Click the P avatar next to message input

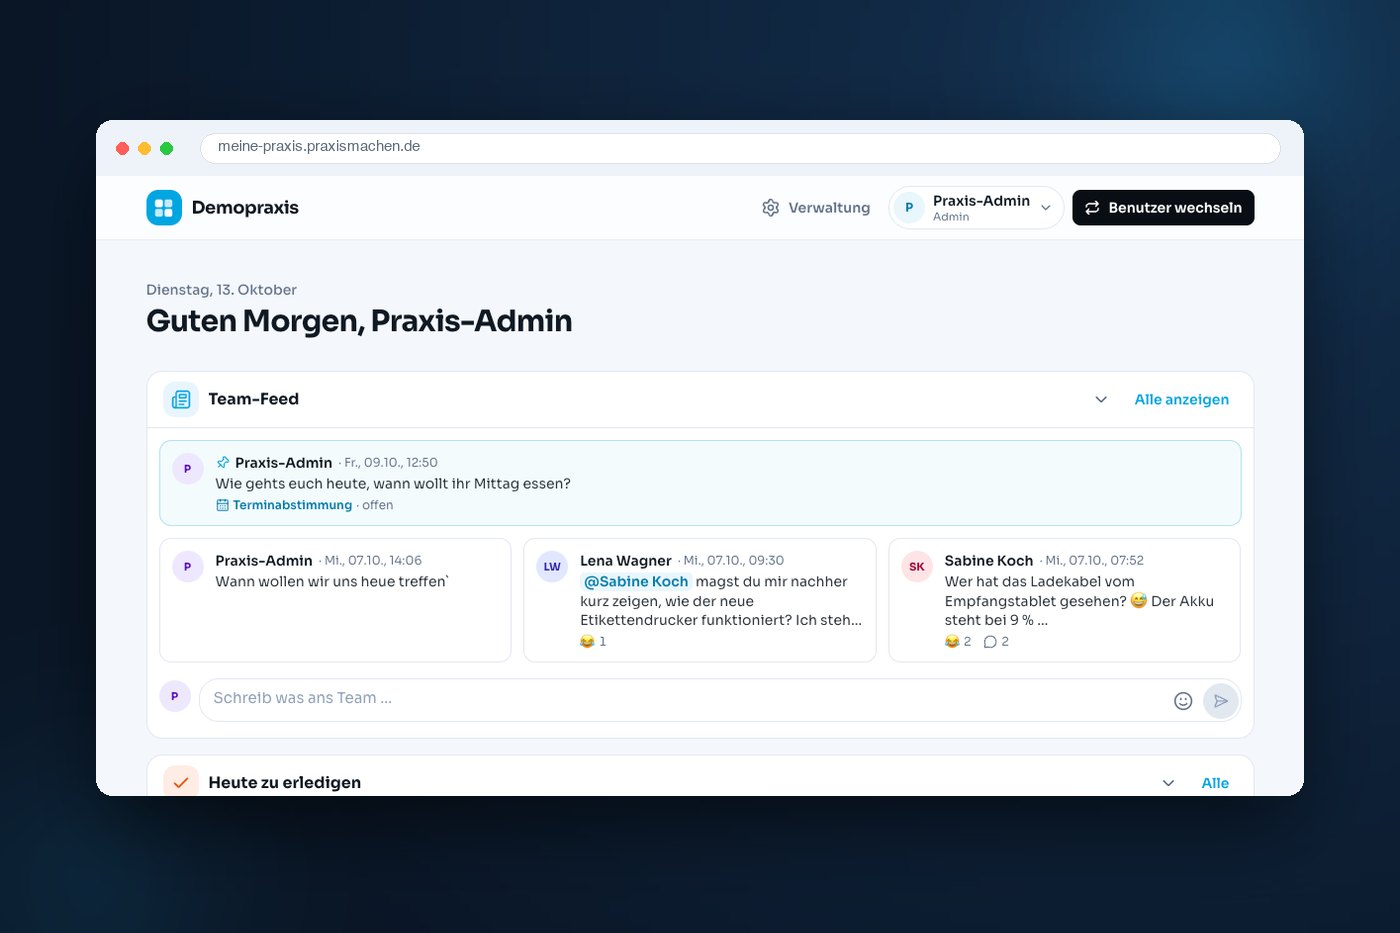[175, 696]
